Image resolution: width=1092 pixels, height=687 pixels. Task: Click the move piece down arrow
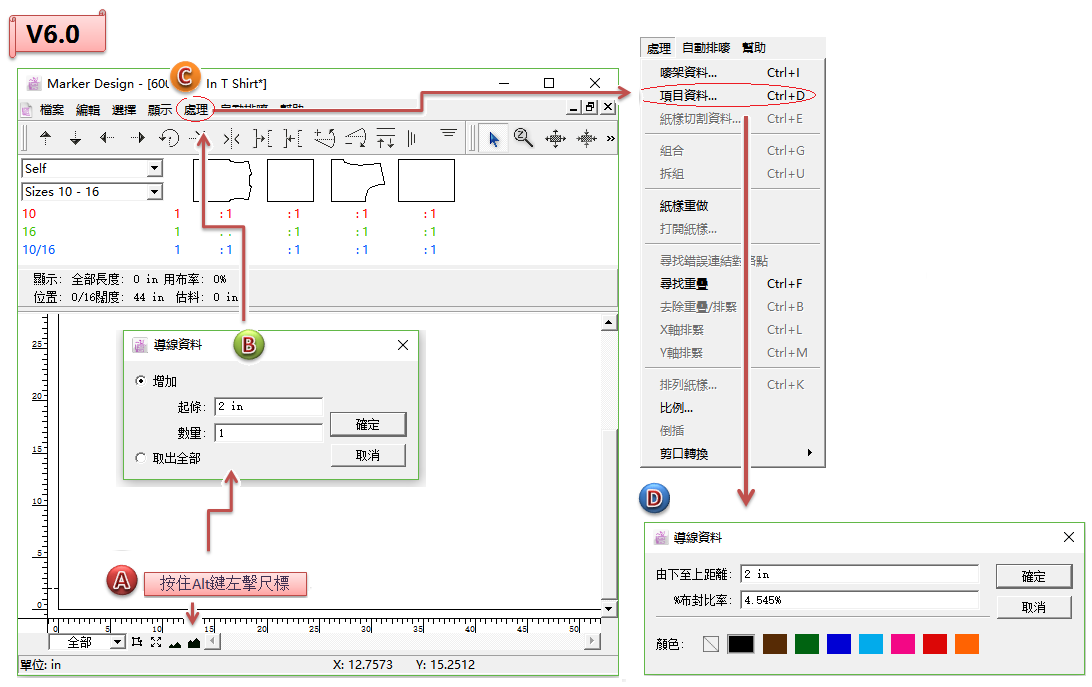click(75, 138)
